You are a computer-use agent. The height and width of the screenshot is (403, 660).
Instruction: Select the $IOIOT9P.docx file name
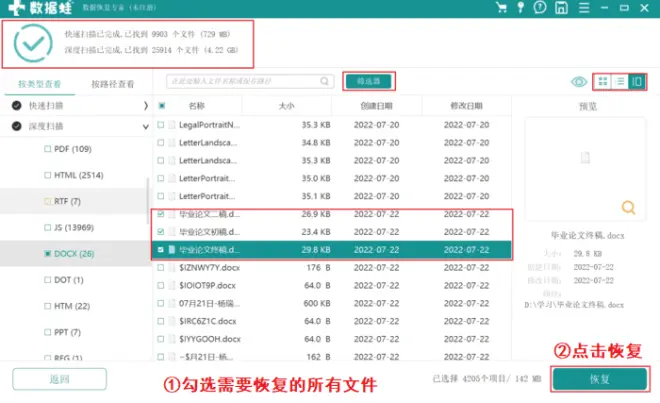point(208,285)
